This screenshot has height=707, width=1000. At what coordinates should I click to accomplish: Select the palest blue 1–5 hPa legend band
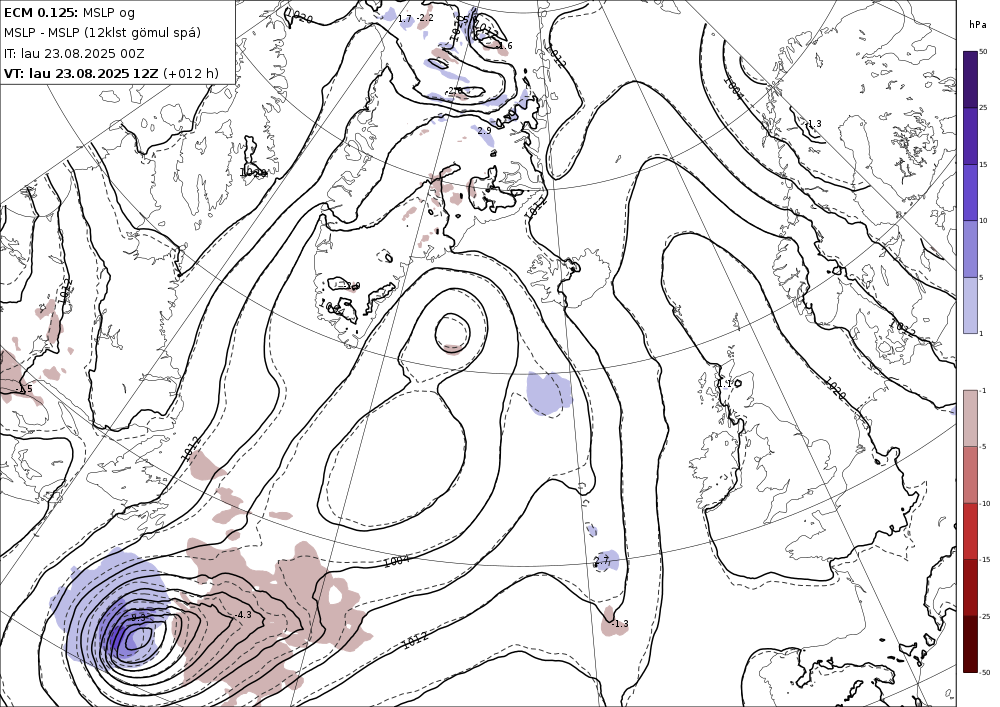coord(970,305)
